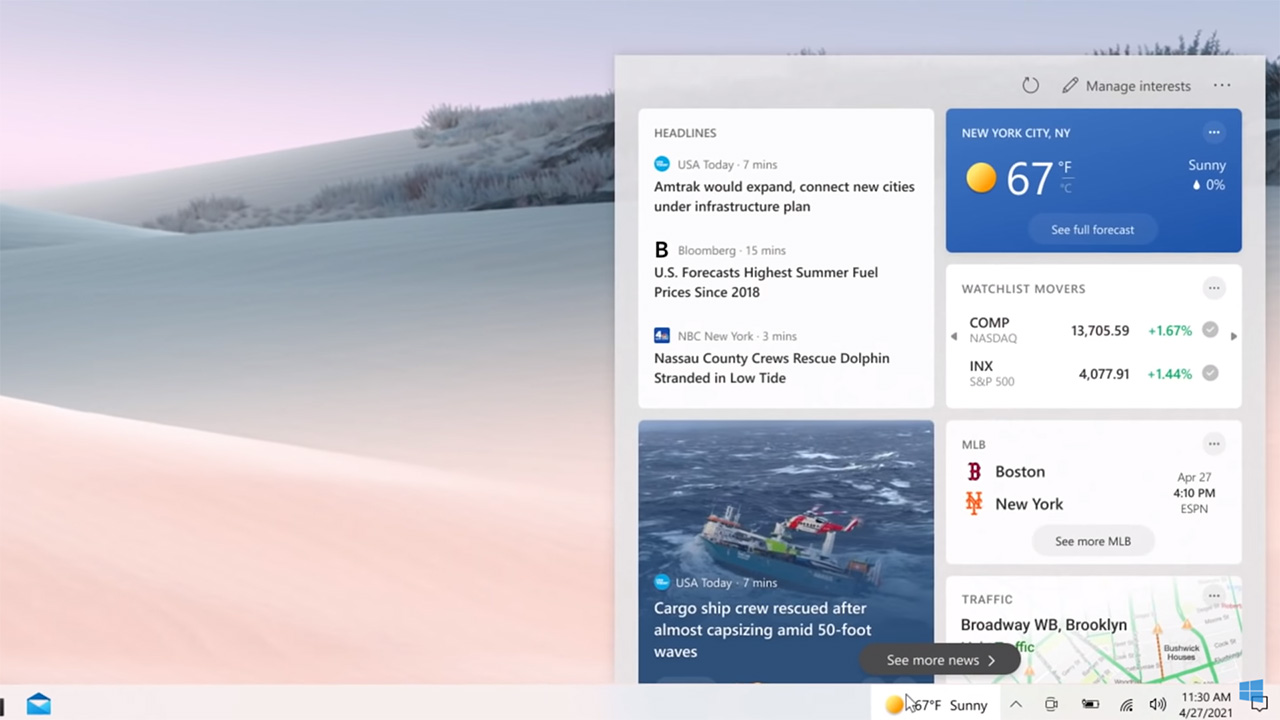This screenshot has height=720, width=1280.
Task: Click Broadway WB, Brooklyn traffic text
Action: pos(1044,625)
